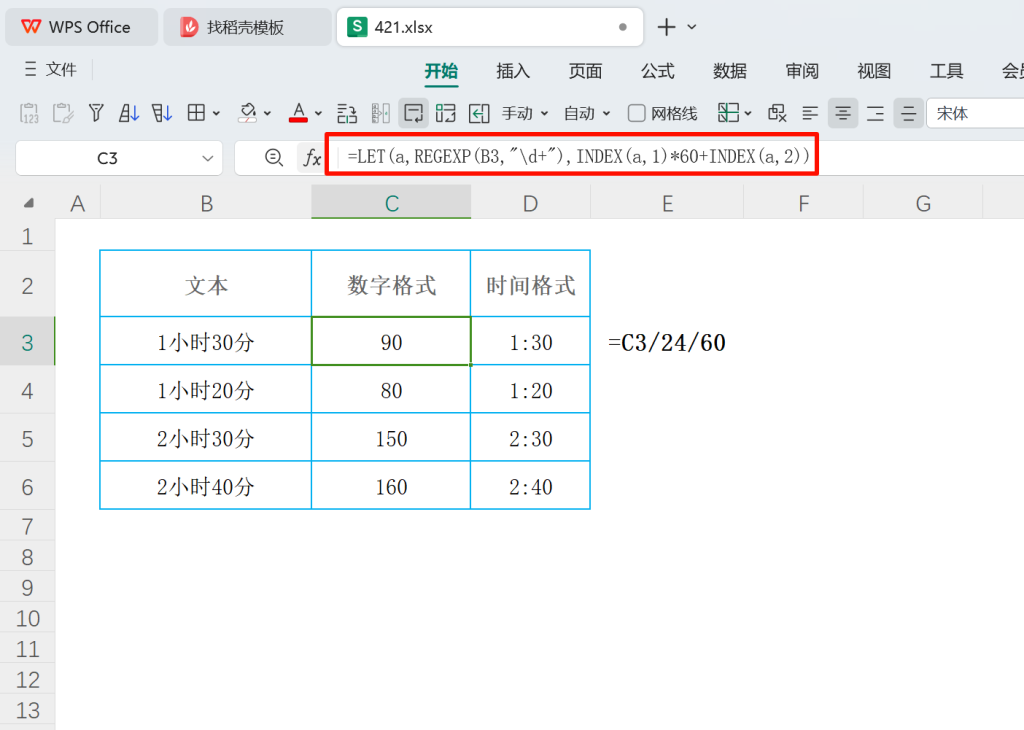1024x730 pixels.
Task: Expand the new tab options chevron
Action: [x=692, y=27]
